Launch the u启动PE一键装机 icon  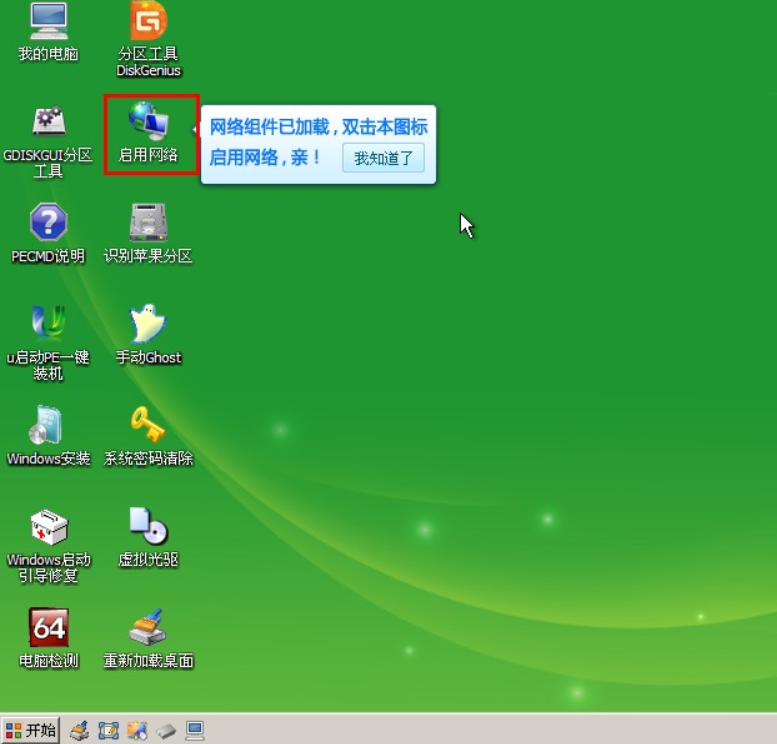[x=48, y=324]
